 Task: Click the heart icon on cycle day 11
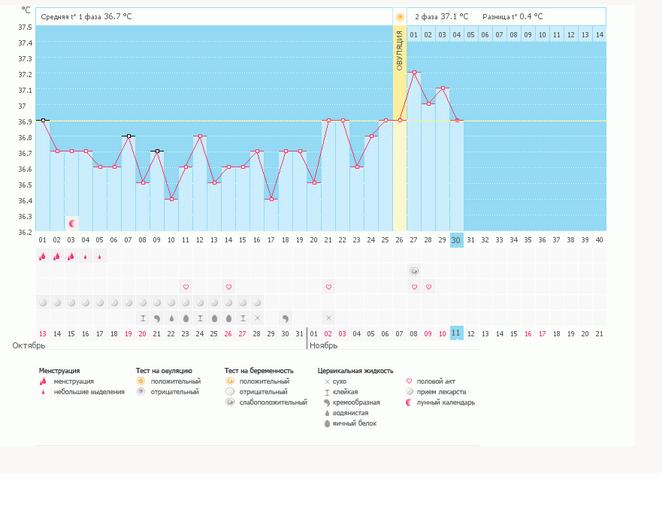click(x=185, y=287)
